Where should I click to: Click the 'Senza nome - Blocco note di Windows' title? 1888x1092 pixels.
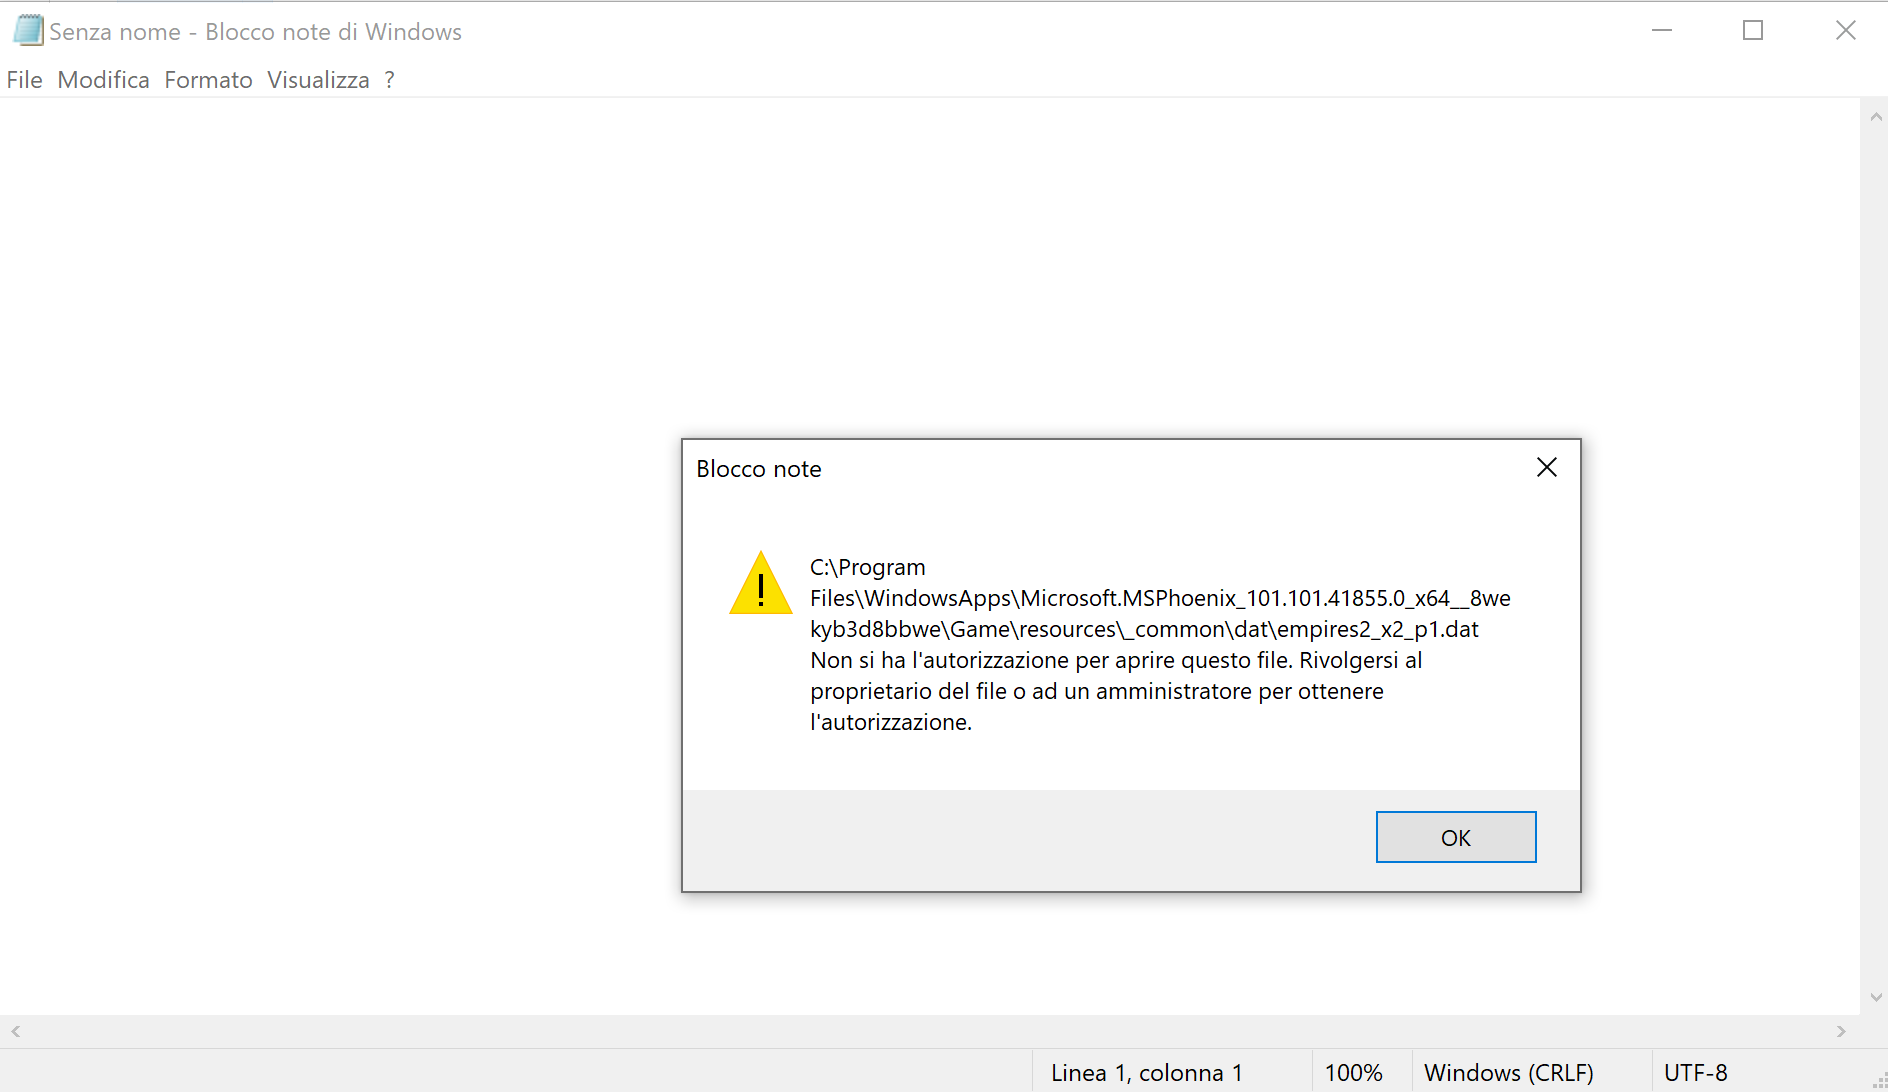[256, 32]
